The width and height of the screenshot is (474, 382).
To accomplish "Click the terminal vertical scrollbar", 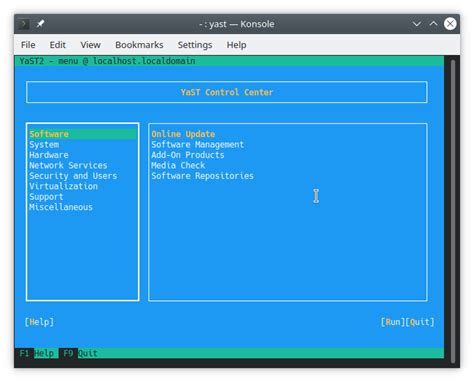I will point(453,211).
